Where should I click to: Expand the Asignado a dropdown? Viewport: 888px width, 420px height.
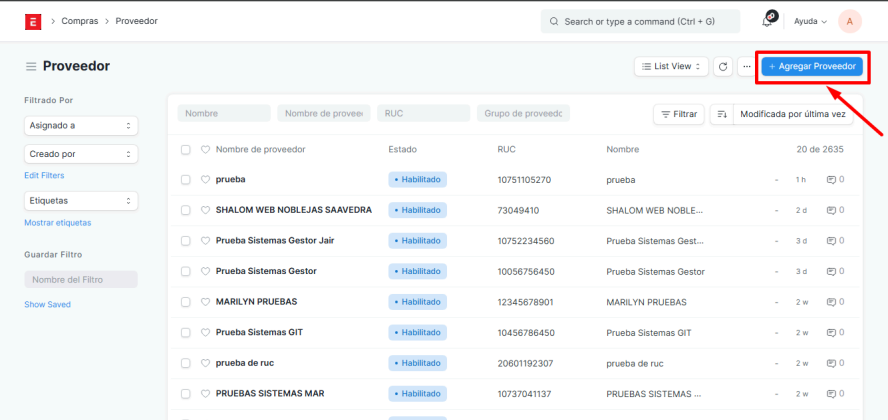click(81, 126)
